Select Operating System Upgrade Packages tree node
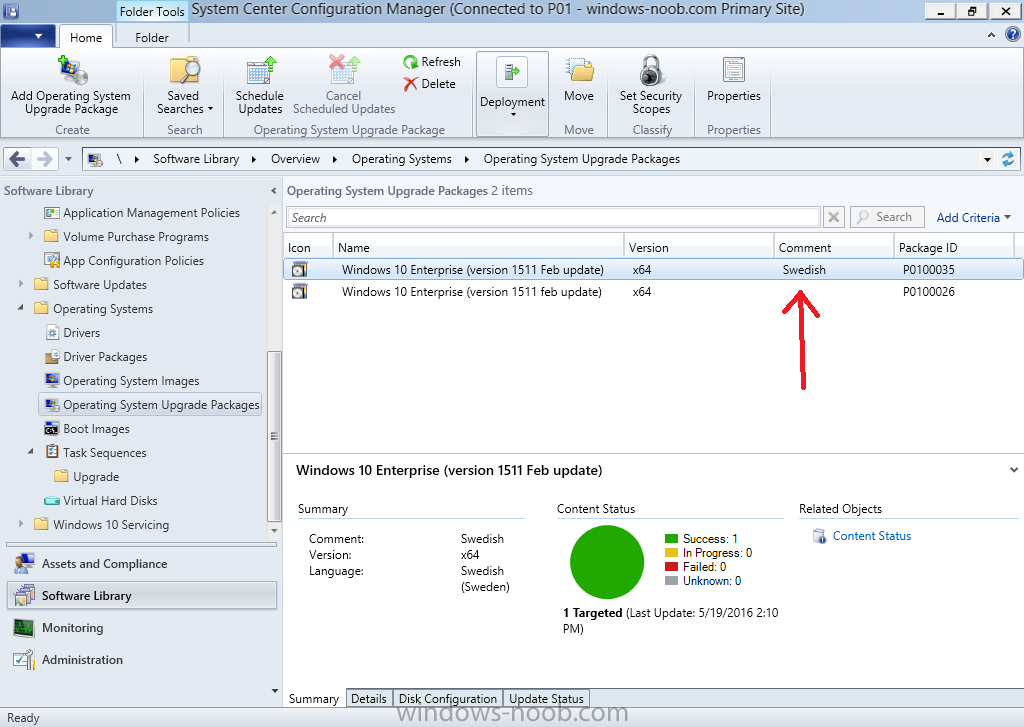Image resolution: width=1024 pixels, height=727 pixels. click(x=150, y=404)
